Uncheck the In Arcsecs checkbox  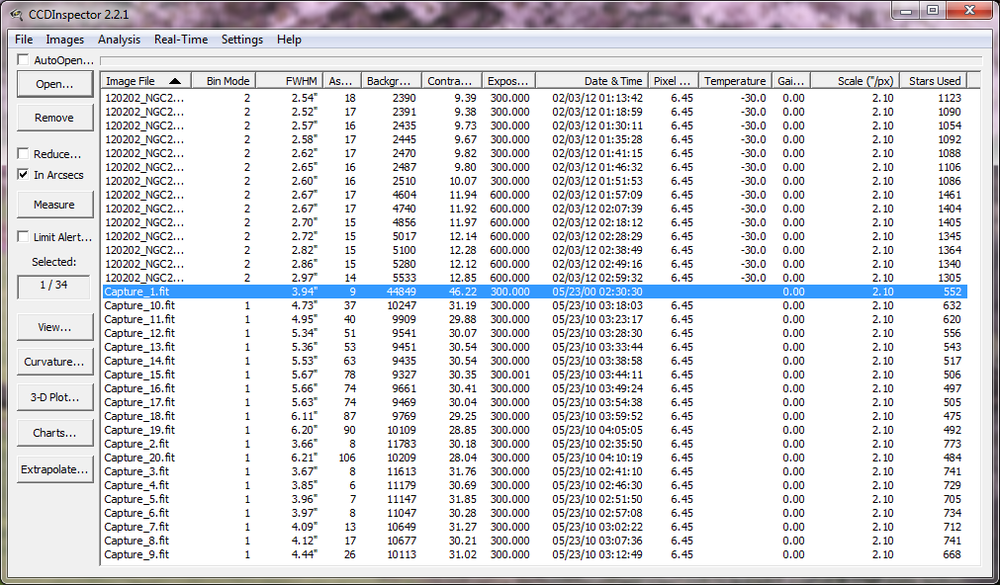[24, 174]
